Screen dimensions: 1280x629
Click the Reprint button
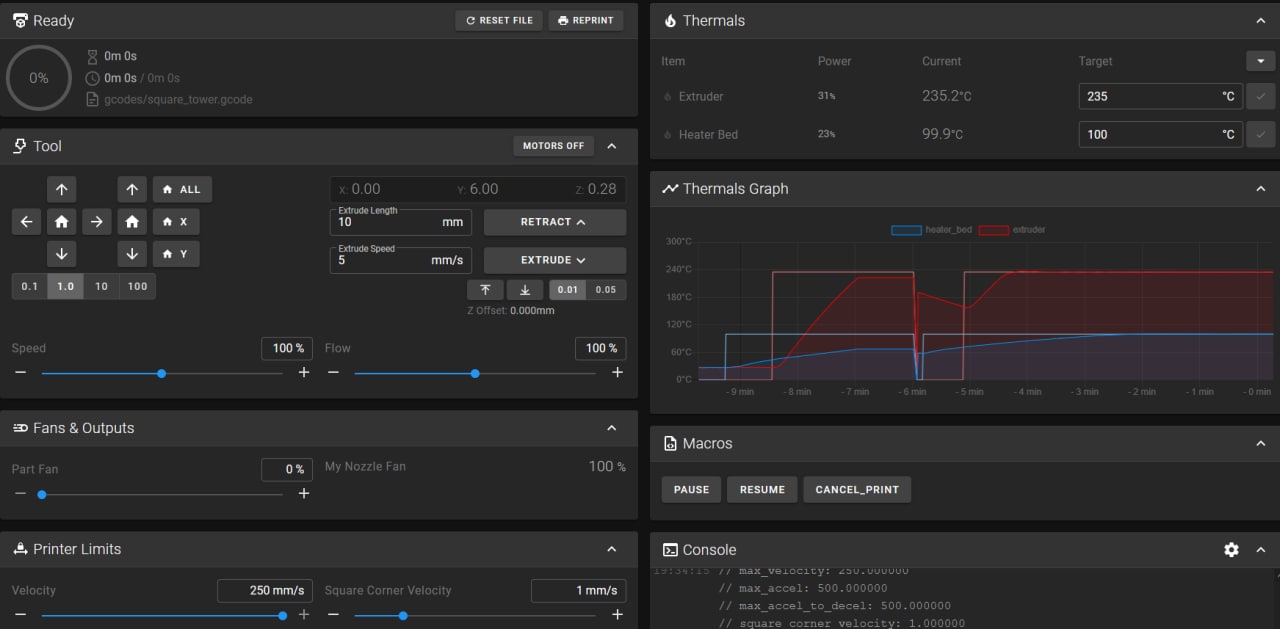(x=586, y=20)
